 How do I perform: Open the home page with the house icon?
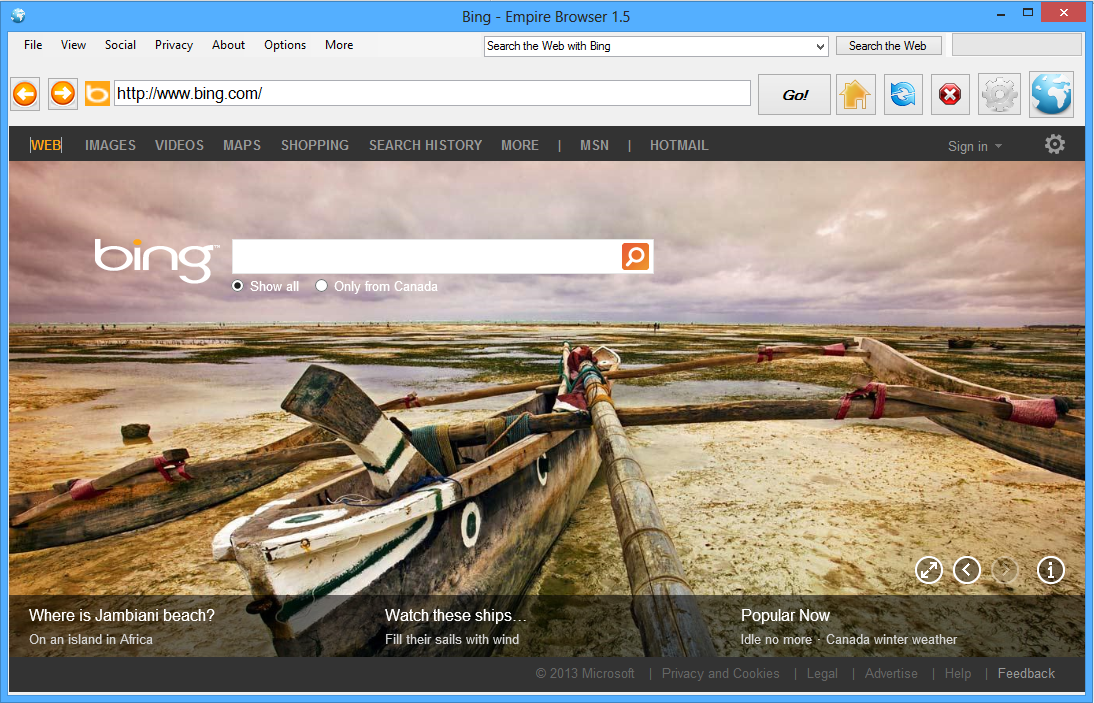coord(855,93)
